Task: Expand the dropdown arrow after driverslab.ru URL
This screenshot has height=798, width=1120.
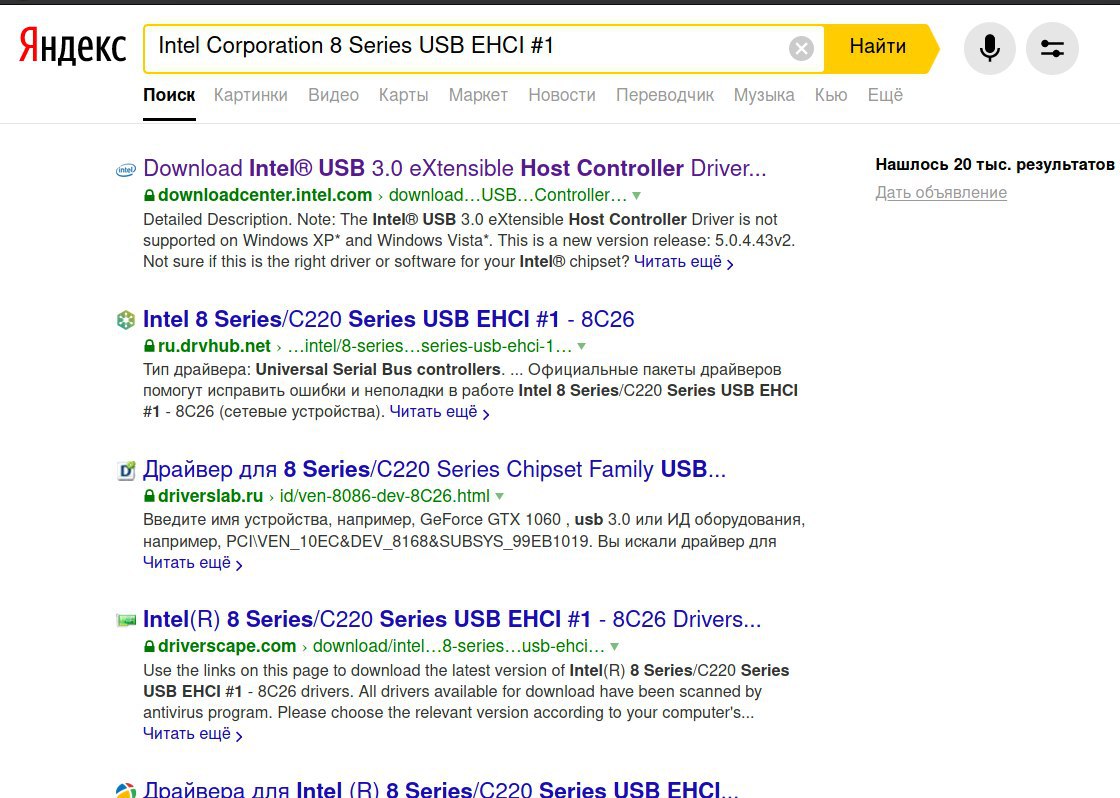Action: [x=499, y=497]
